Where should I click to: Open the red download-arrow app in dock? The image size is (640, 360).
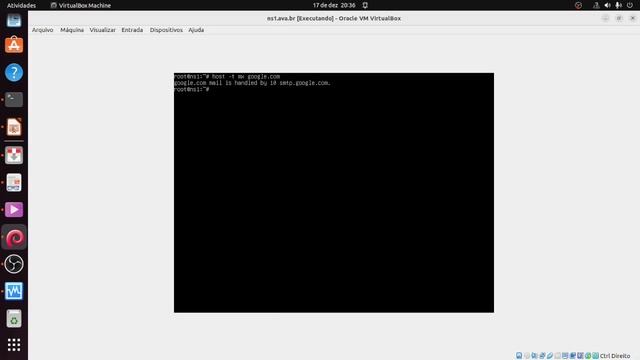tap(14, 155)
